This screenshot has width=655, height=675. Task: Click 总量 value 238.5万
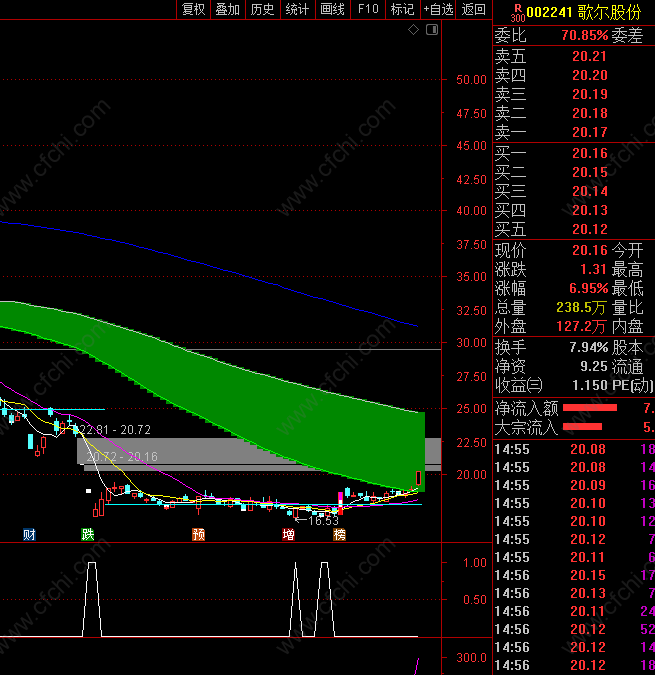pyautogui.click(x=581, y=307)
